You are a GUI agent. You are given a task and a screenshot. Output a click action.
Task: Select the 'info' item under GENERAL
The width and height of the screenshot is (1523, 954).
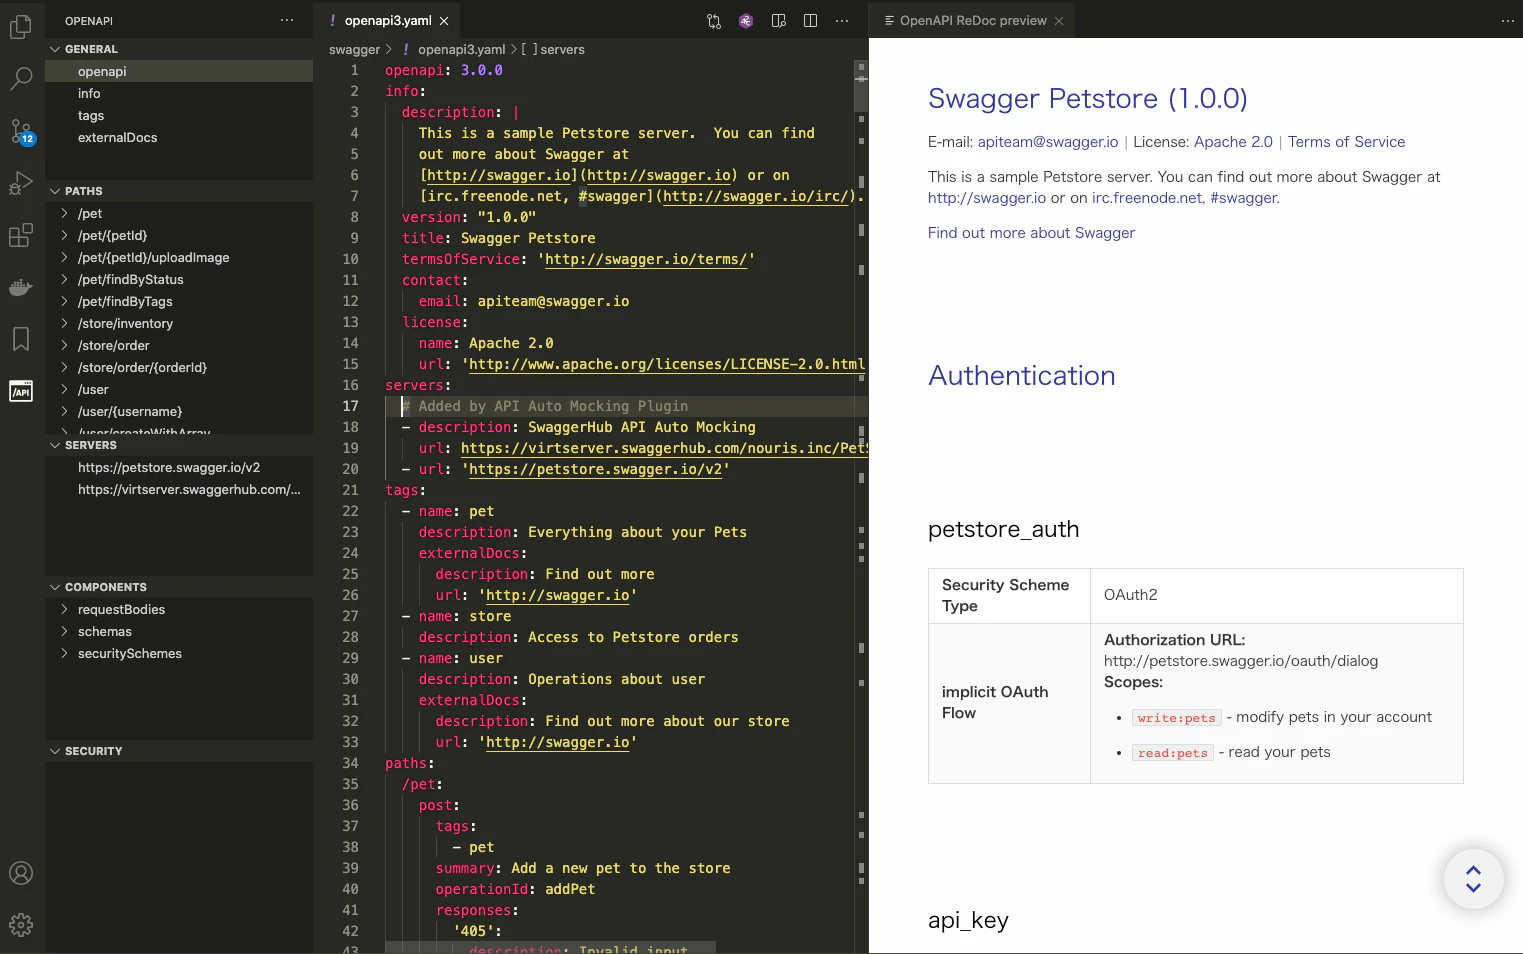pyautogui.click(x=179, y=93)
